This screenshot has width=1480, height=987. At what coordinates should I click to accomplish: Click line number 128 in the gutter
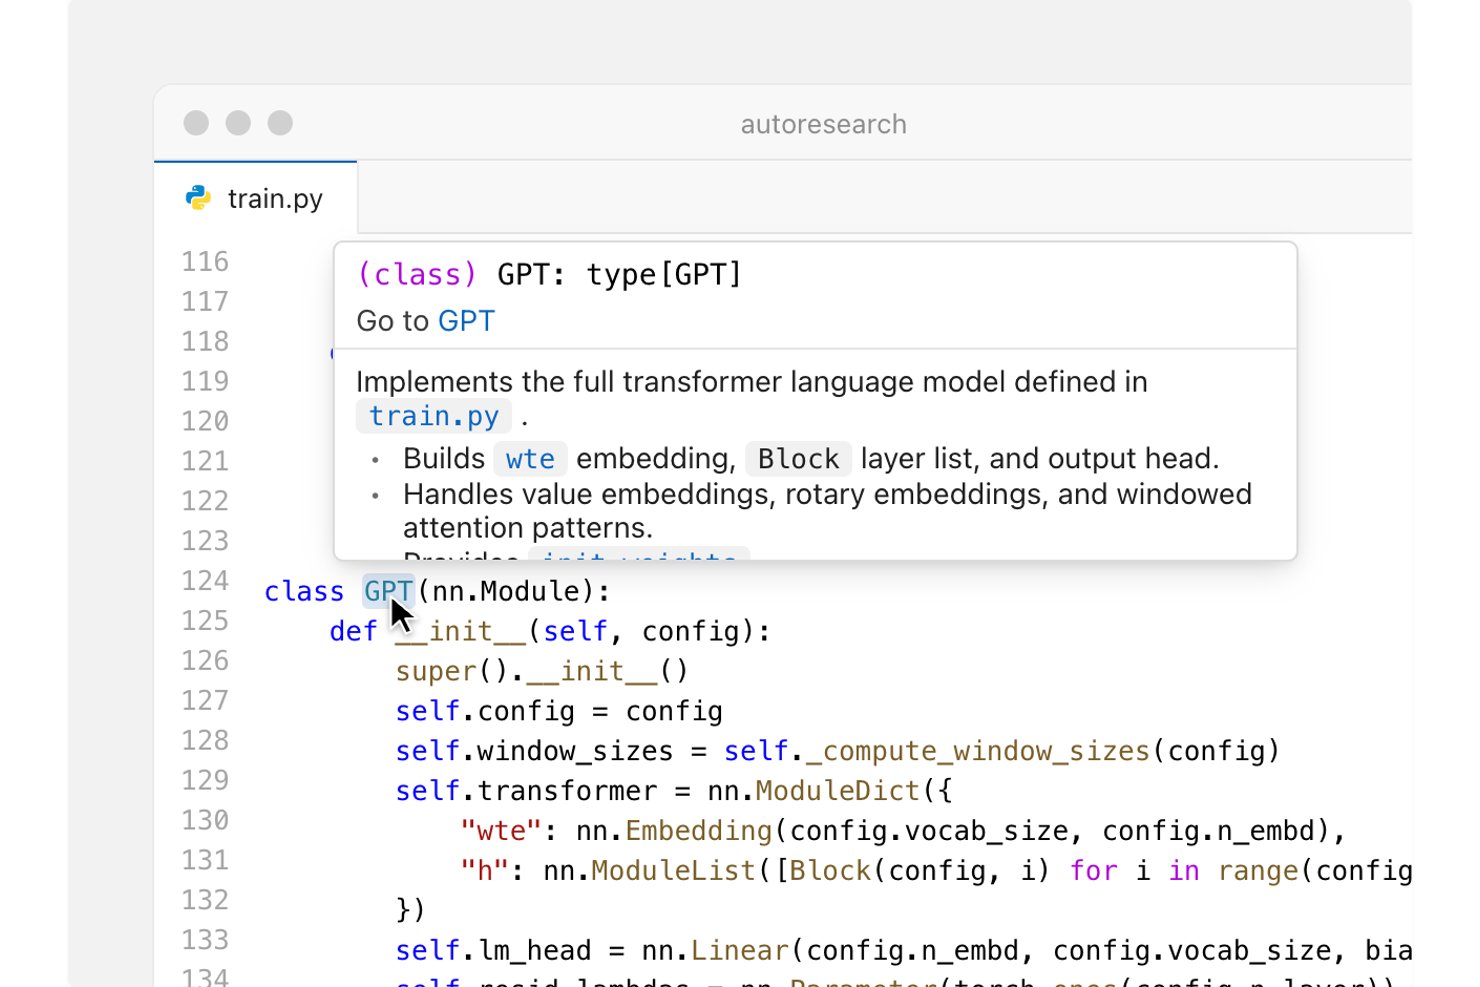205,741
